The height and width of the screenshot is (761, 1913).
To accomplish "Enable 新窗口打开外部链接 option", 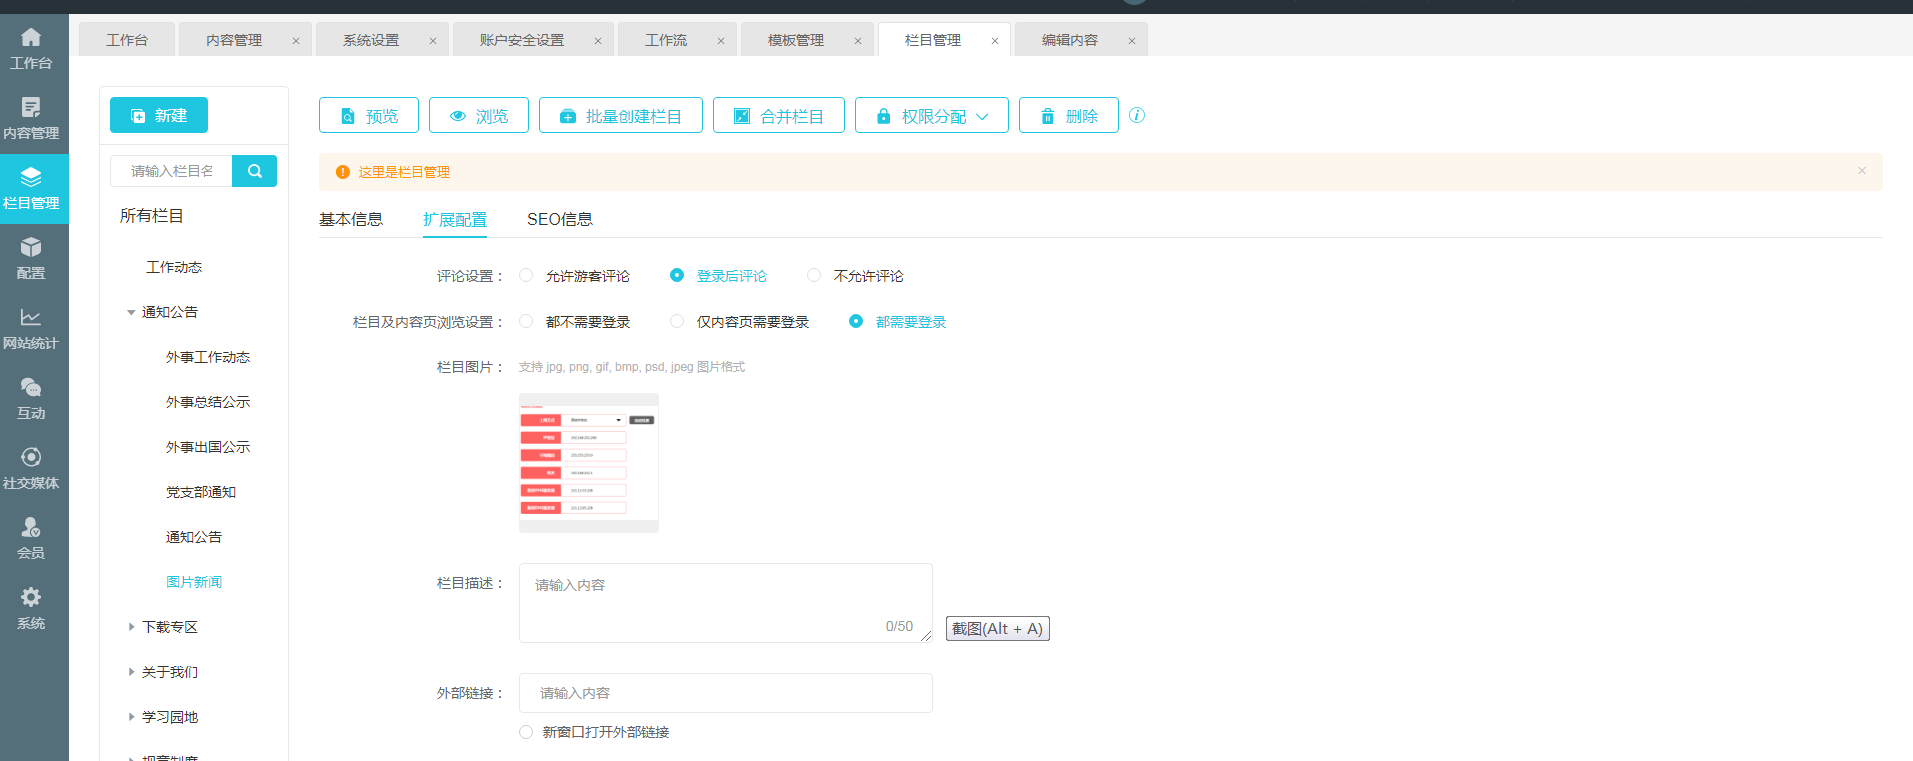I will (526, 732).
